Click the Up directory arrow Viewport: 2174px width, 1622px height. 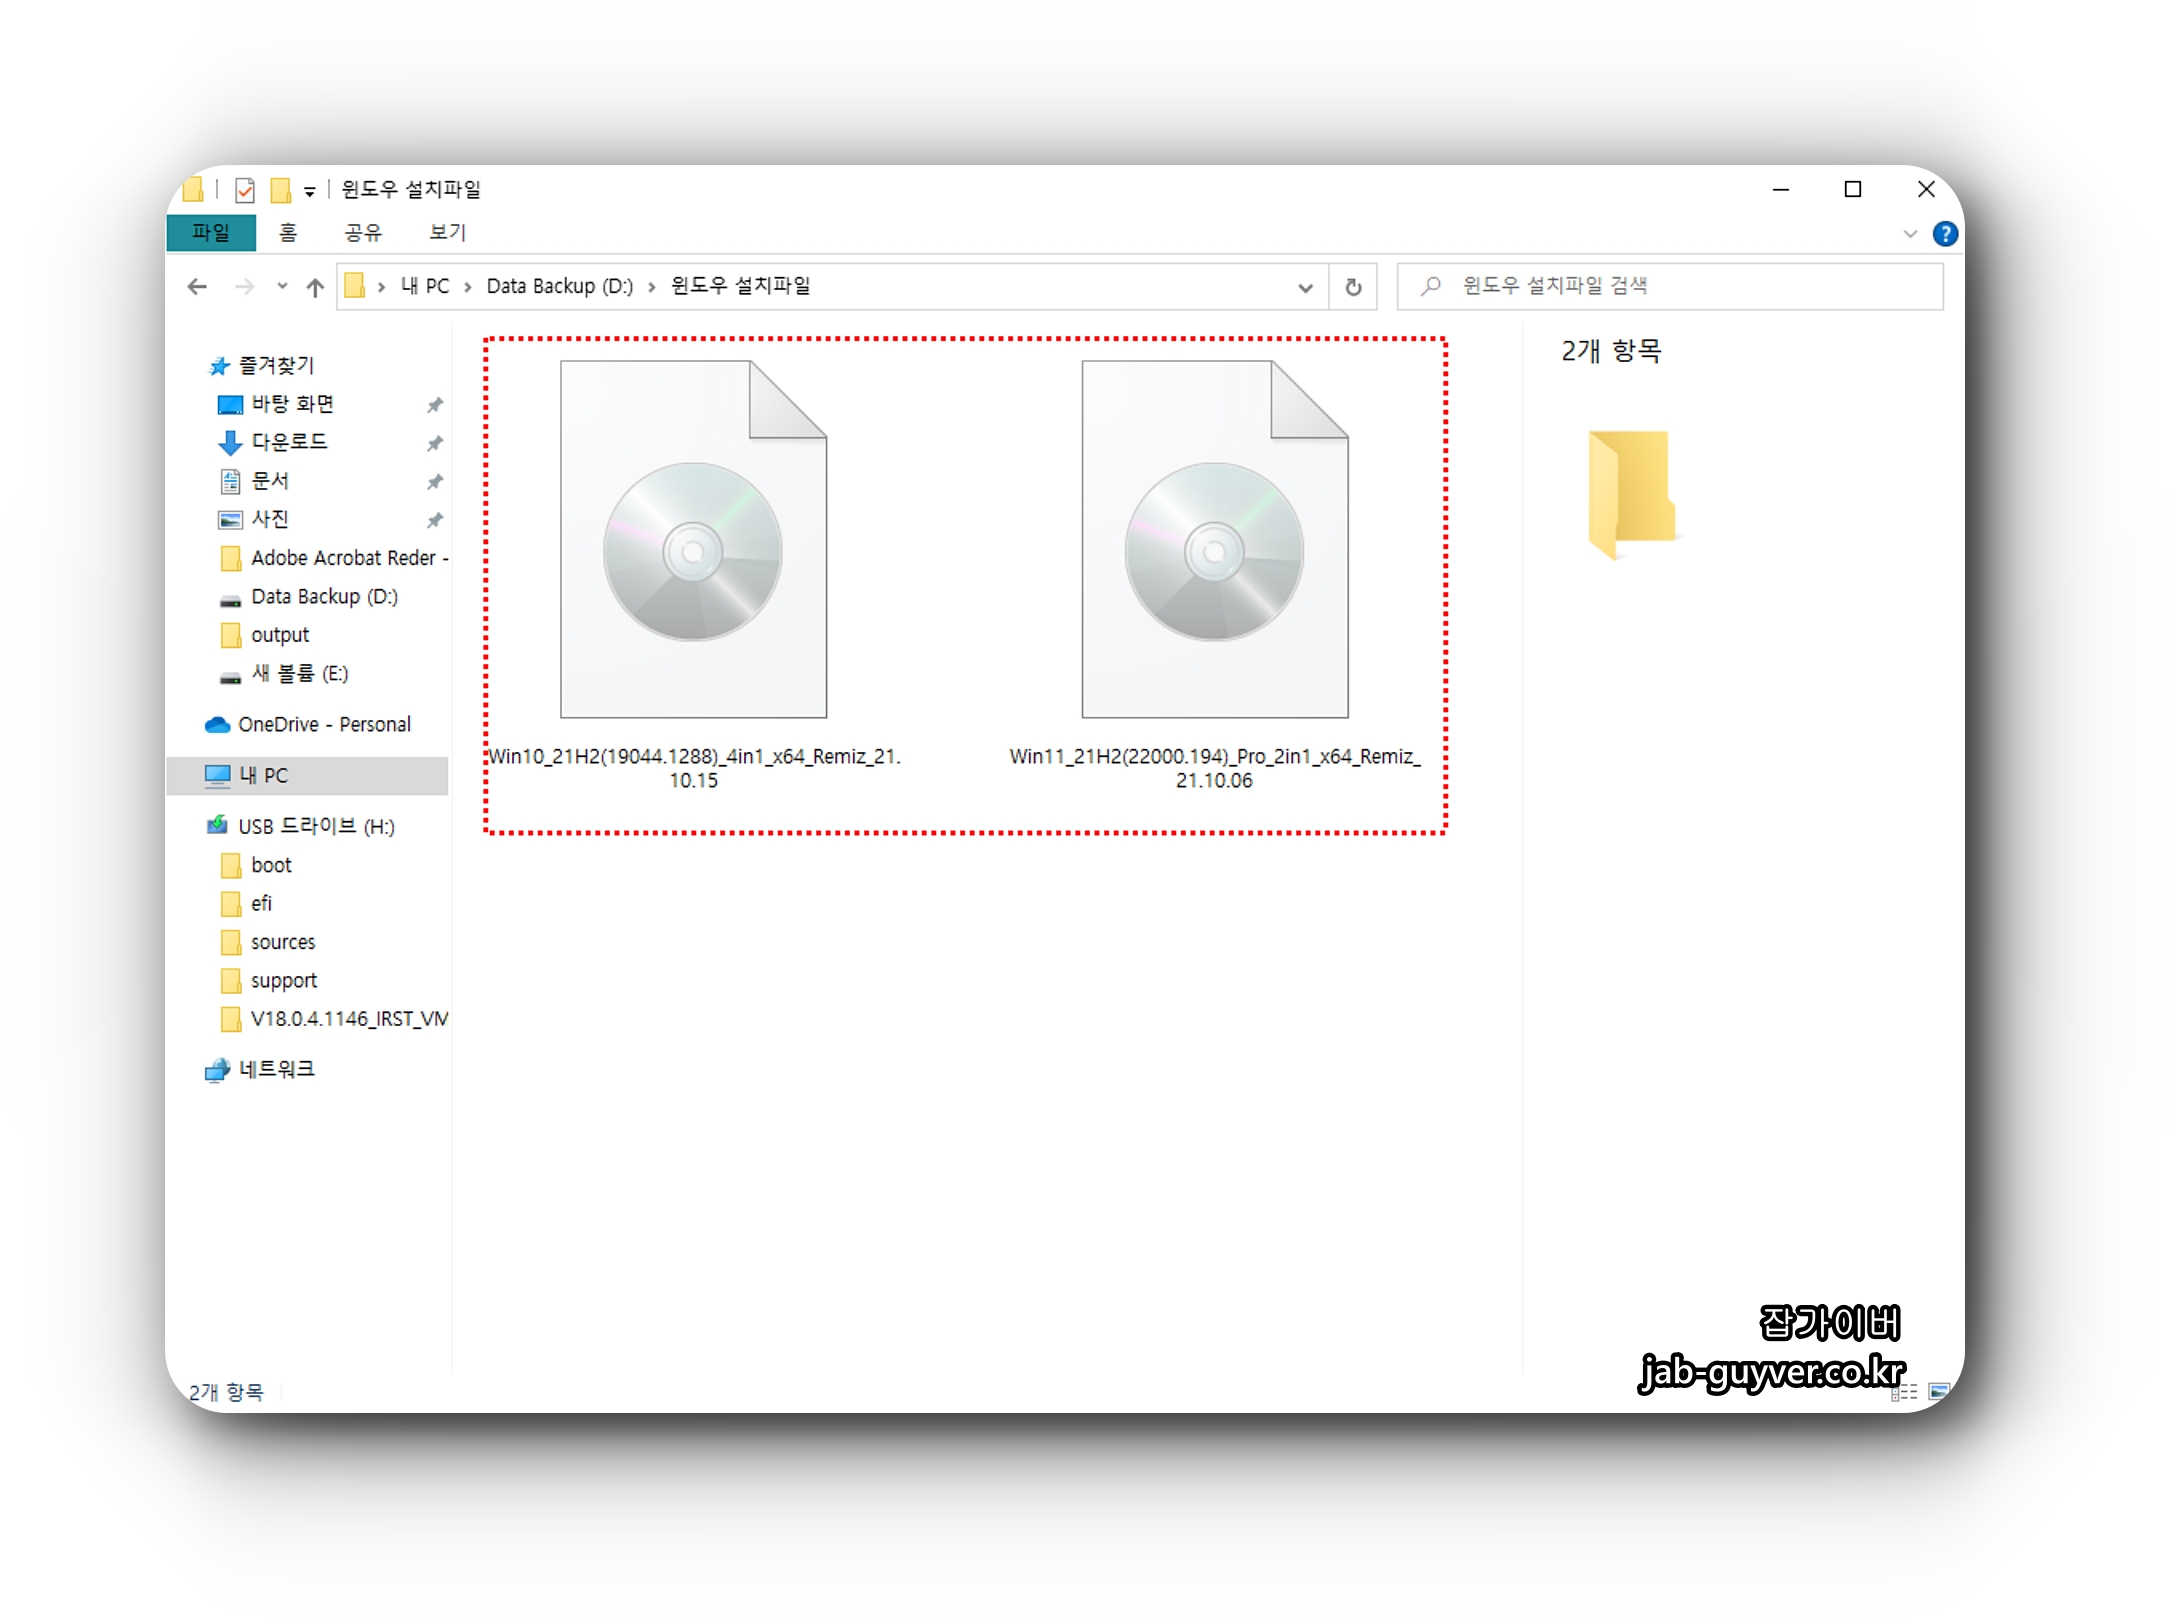(x=315, y=287)
